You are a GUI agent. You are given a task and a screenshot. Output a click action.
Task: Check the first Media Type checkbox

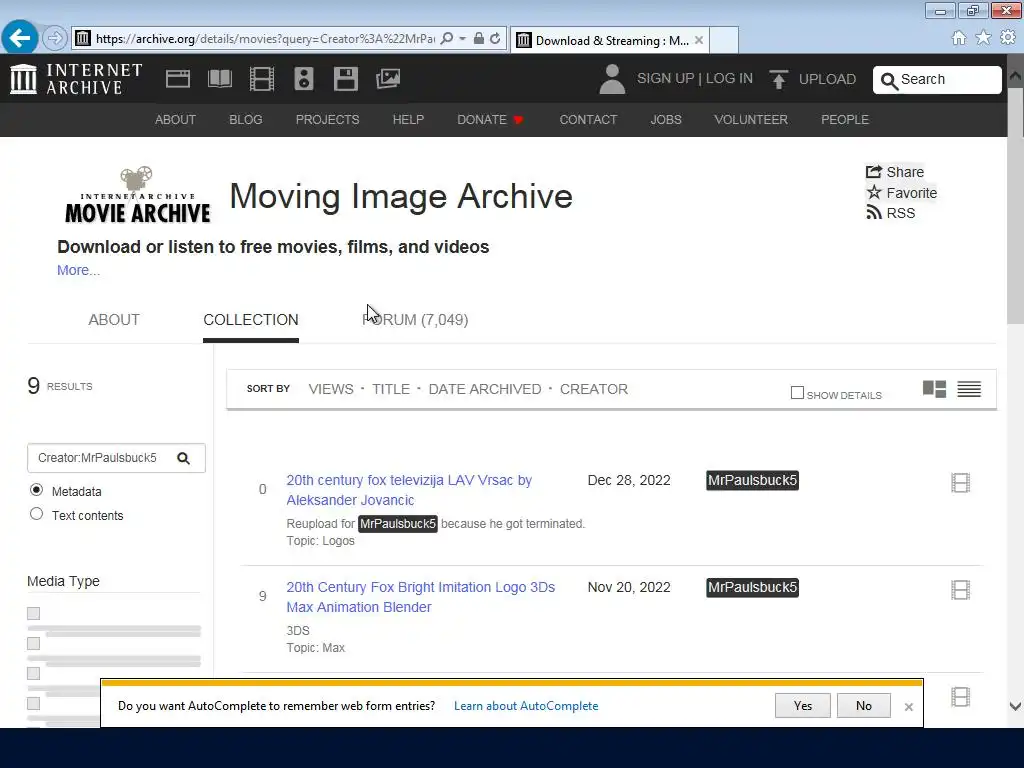click(33, 613)
